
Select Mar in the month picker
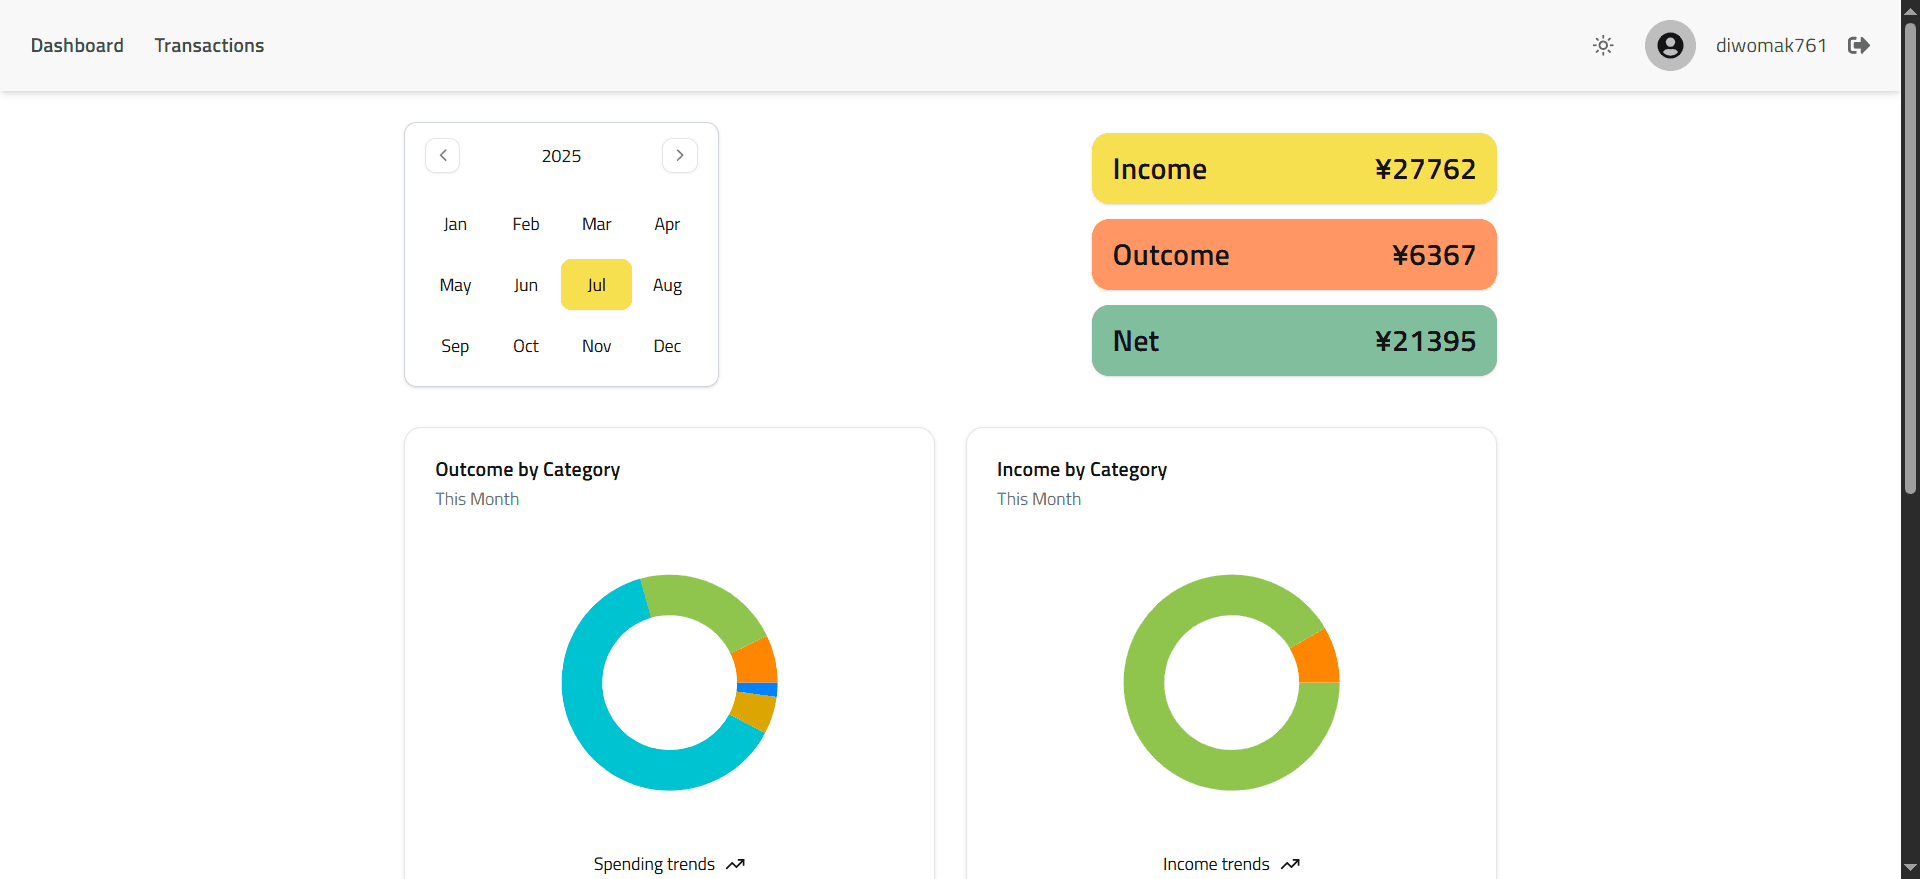click(597, 224)
